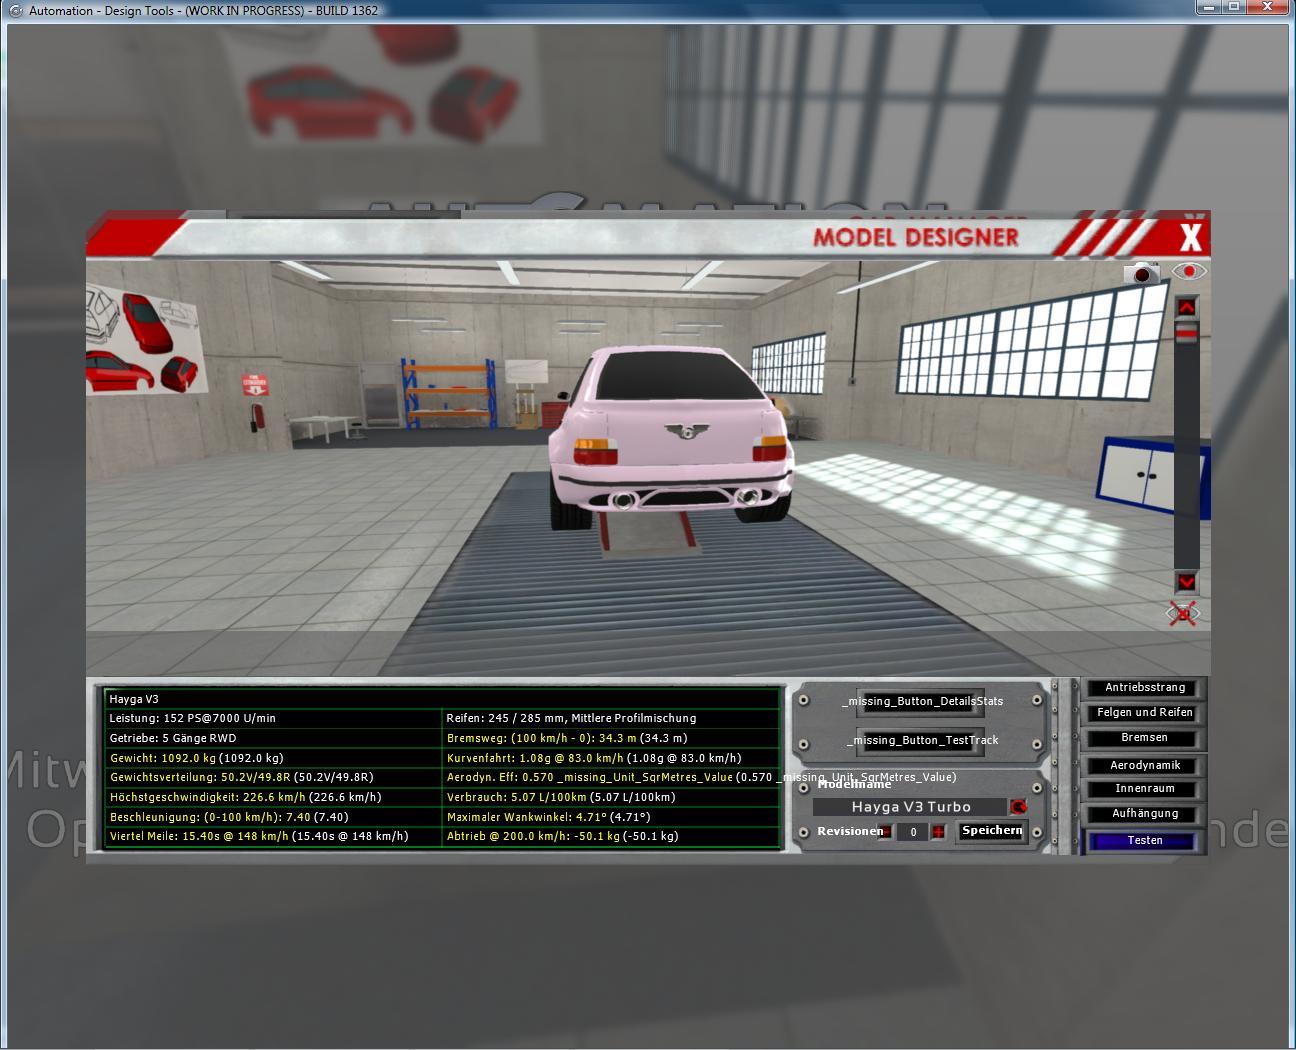Select the Aufhängung tab
The height and width of the screenshot is (1050, 1296).
[x=1145, y=814]
